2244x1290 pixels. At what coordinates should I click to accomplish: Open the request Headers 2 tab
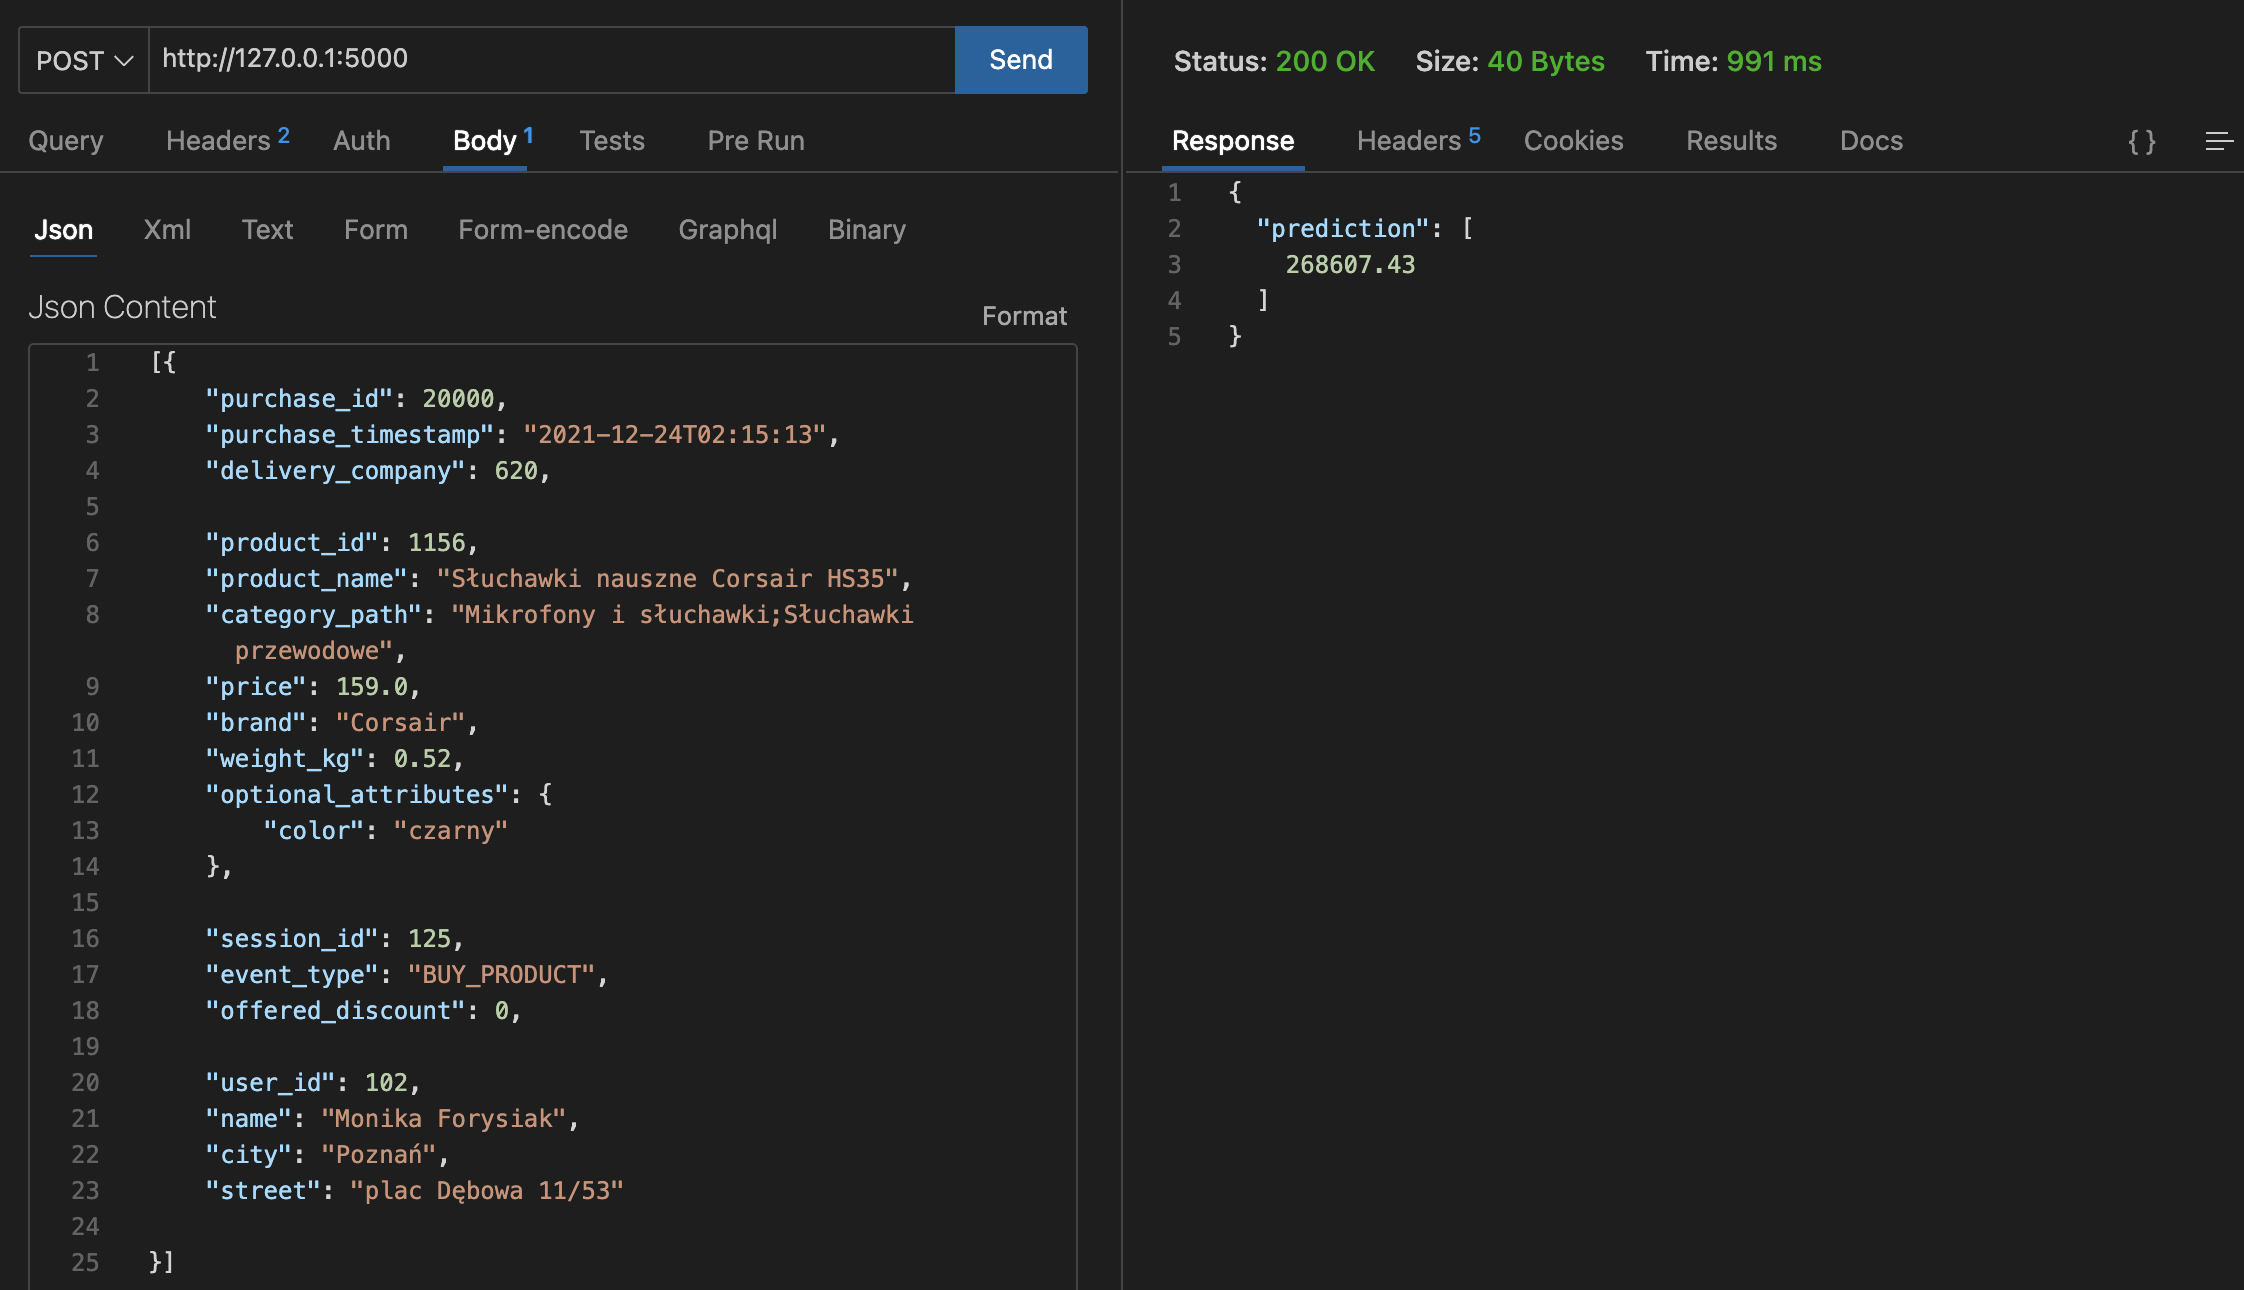[228, 141]
